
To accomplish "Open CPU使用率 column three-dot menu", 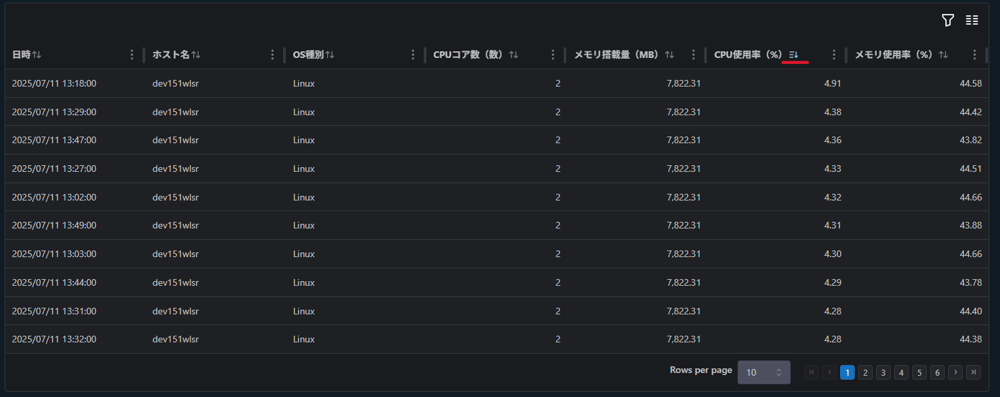I will pyautogui.click(x=834, y=55).
